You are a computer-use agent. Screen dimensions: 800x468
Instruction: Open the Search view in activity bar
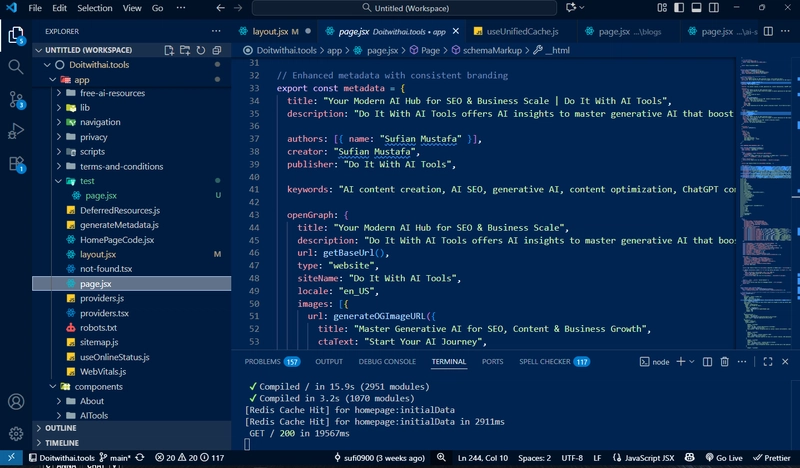(16, 67)
